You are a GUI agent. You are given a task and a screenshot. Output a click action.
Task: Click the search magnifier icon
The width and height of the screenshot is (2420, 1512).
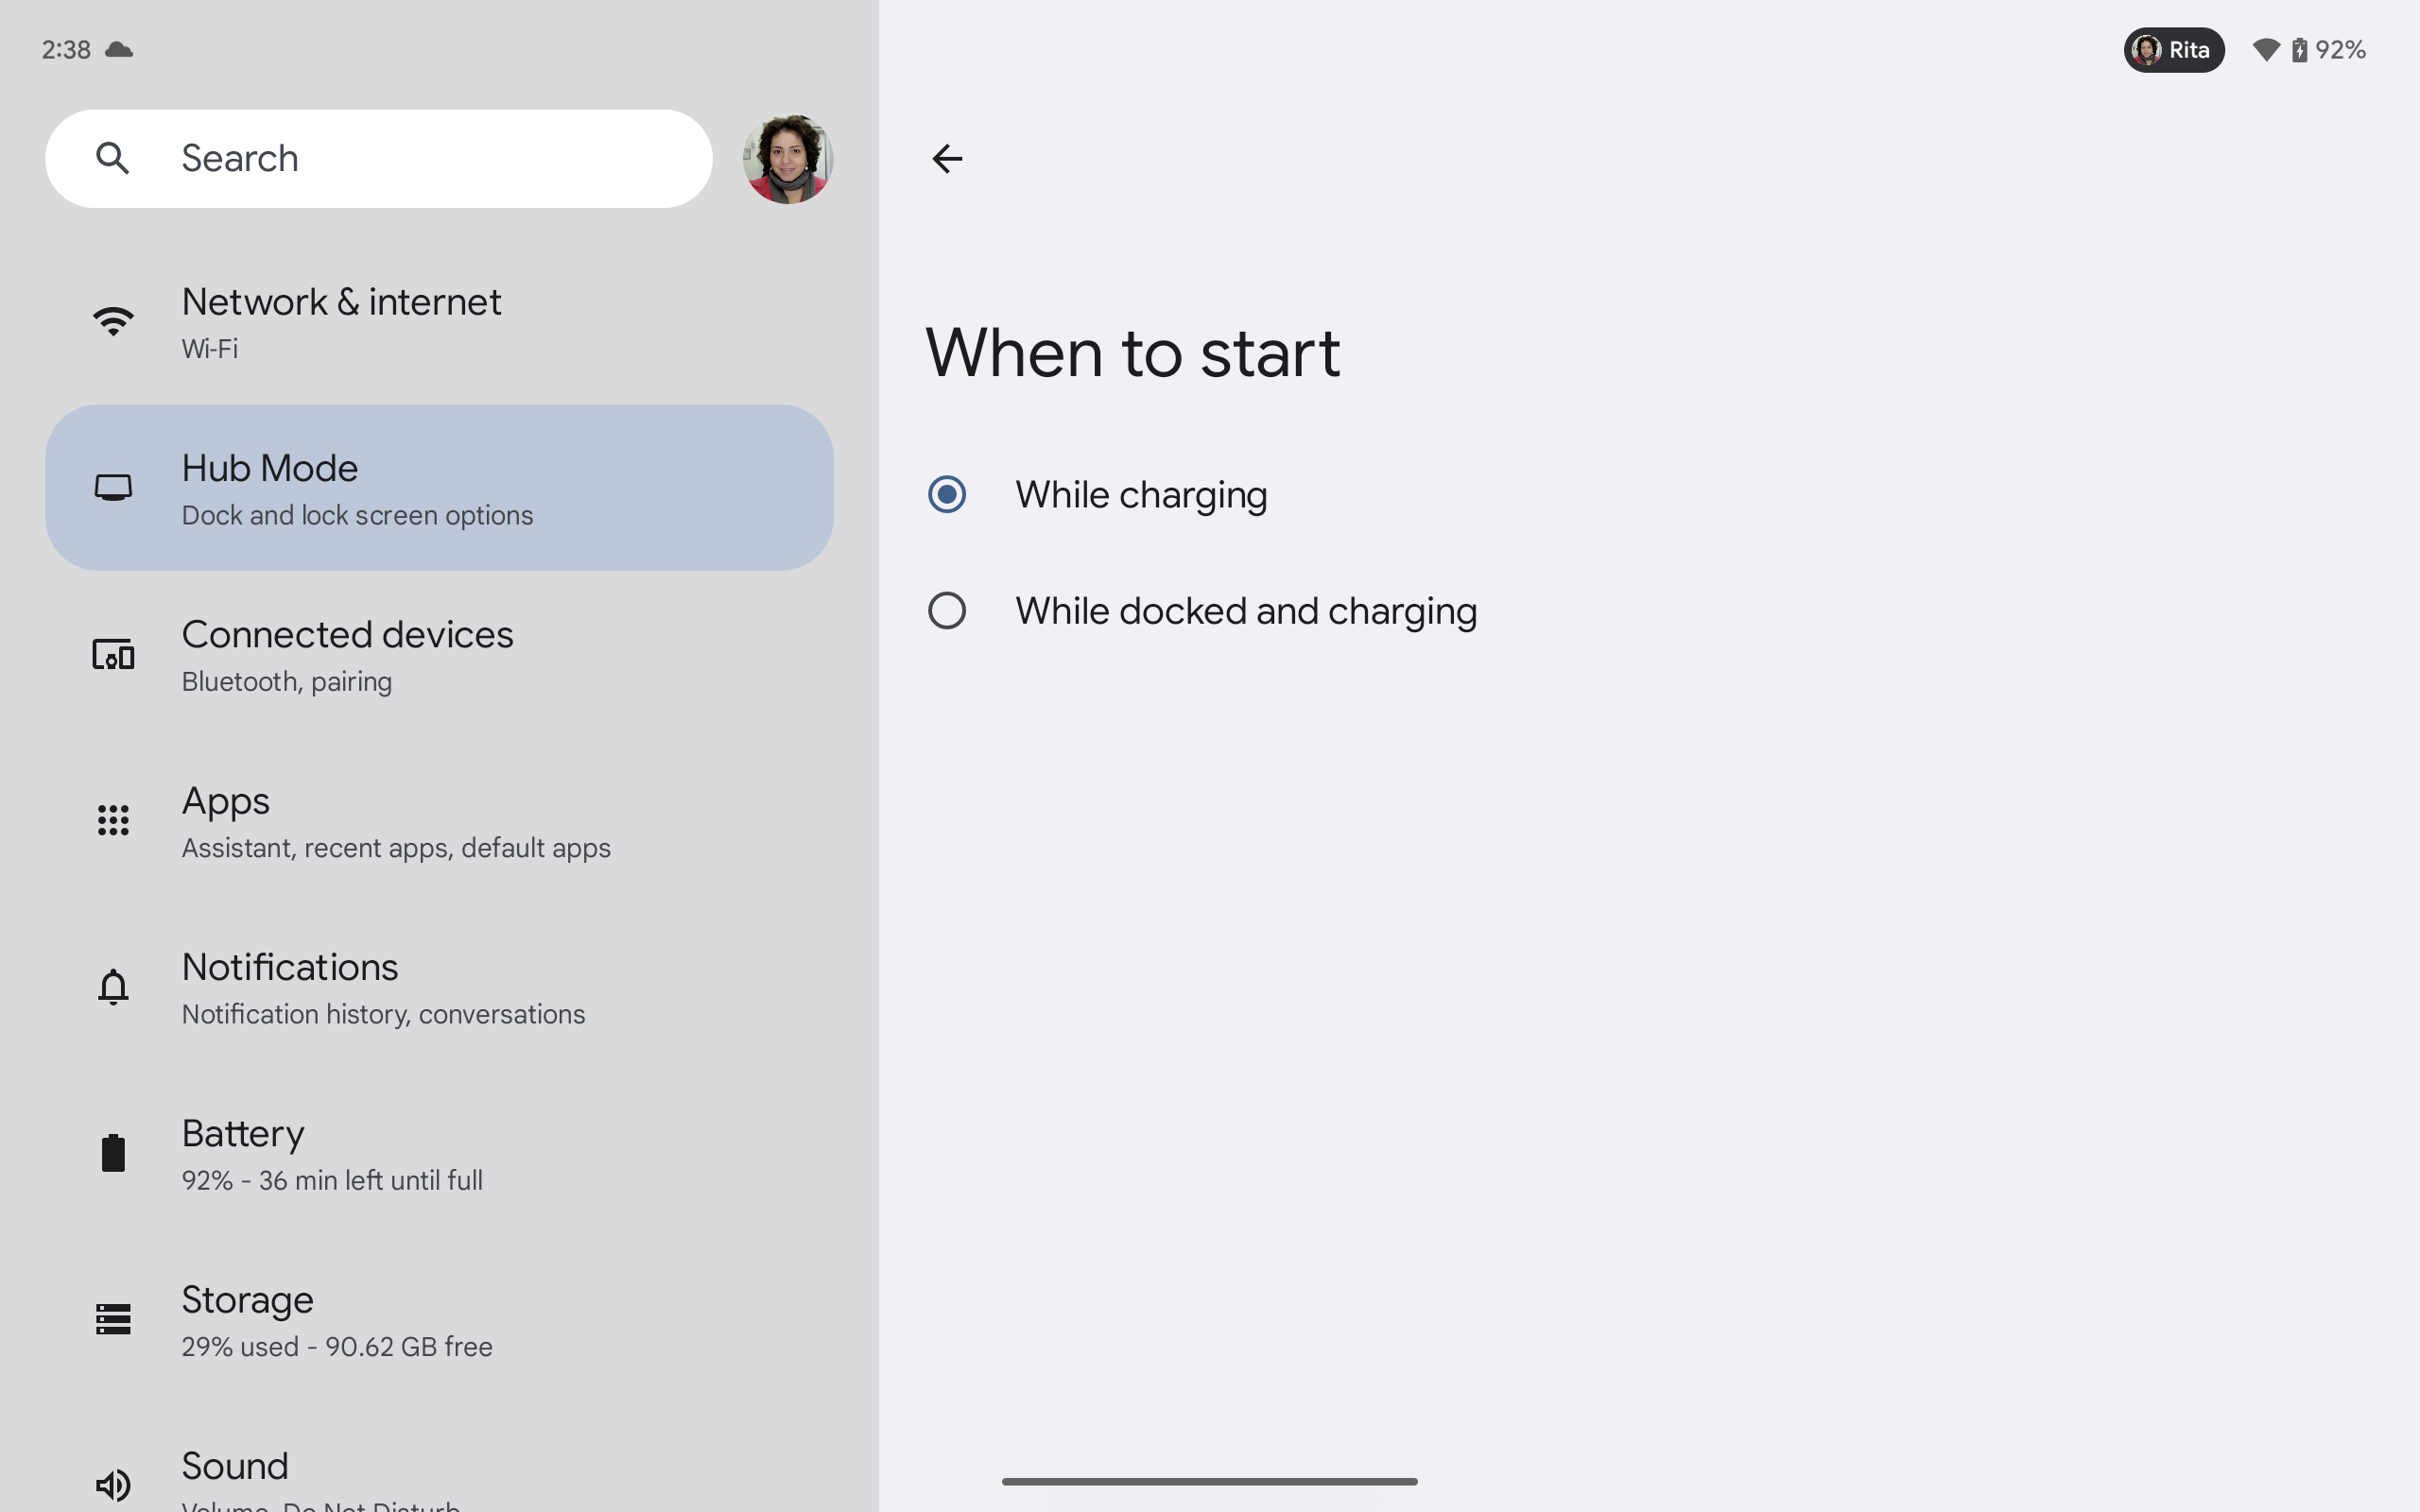click(113, 158)
